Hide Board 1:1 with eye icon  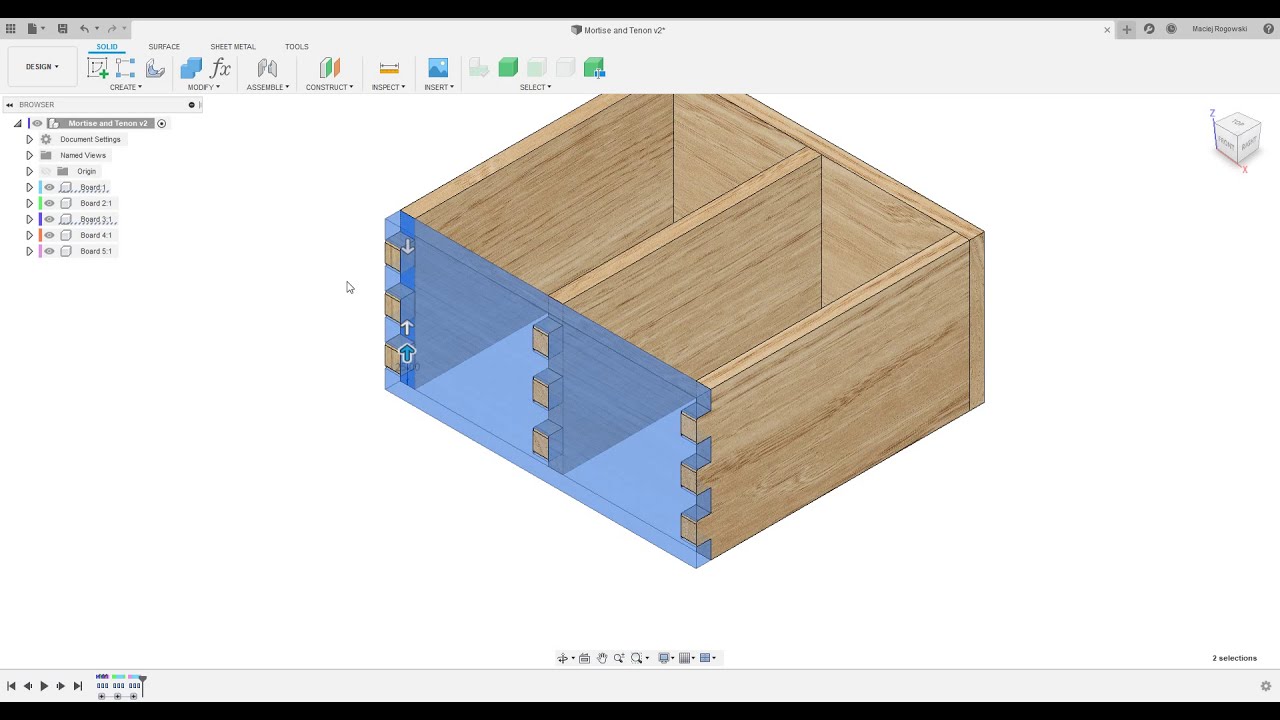point(49,187)
